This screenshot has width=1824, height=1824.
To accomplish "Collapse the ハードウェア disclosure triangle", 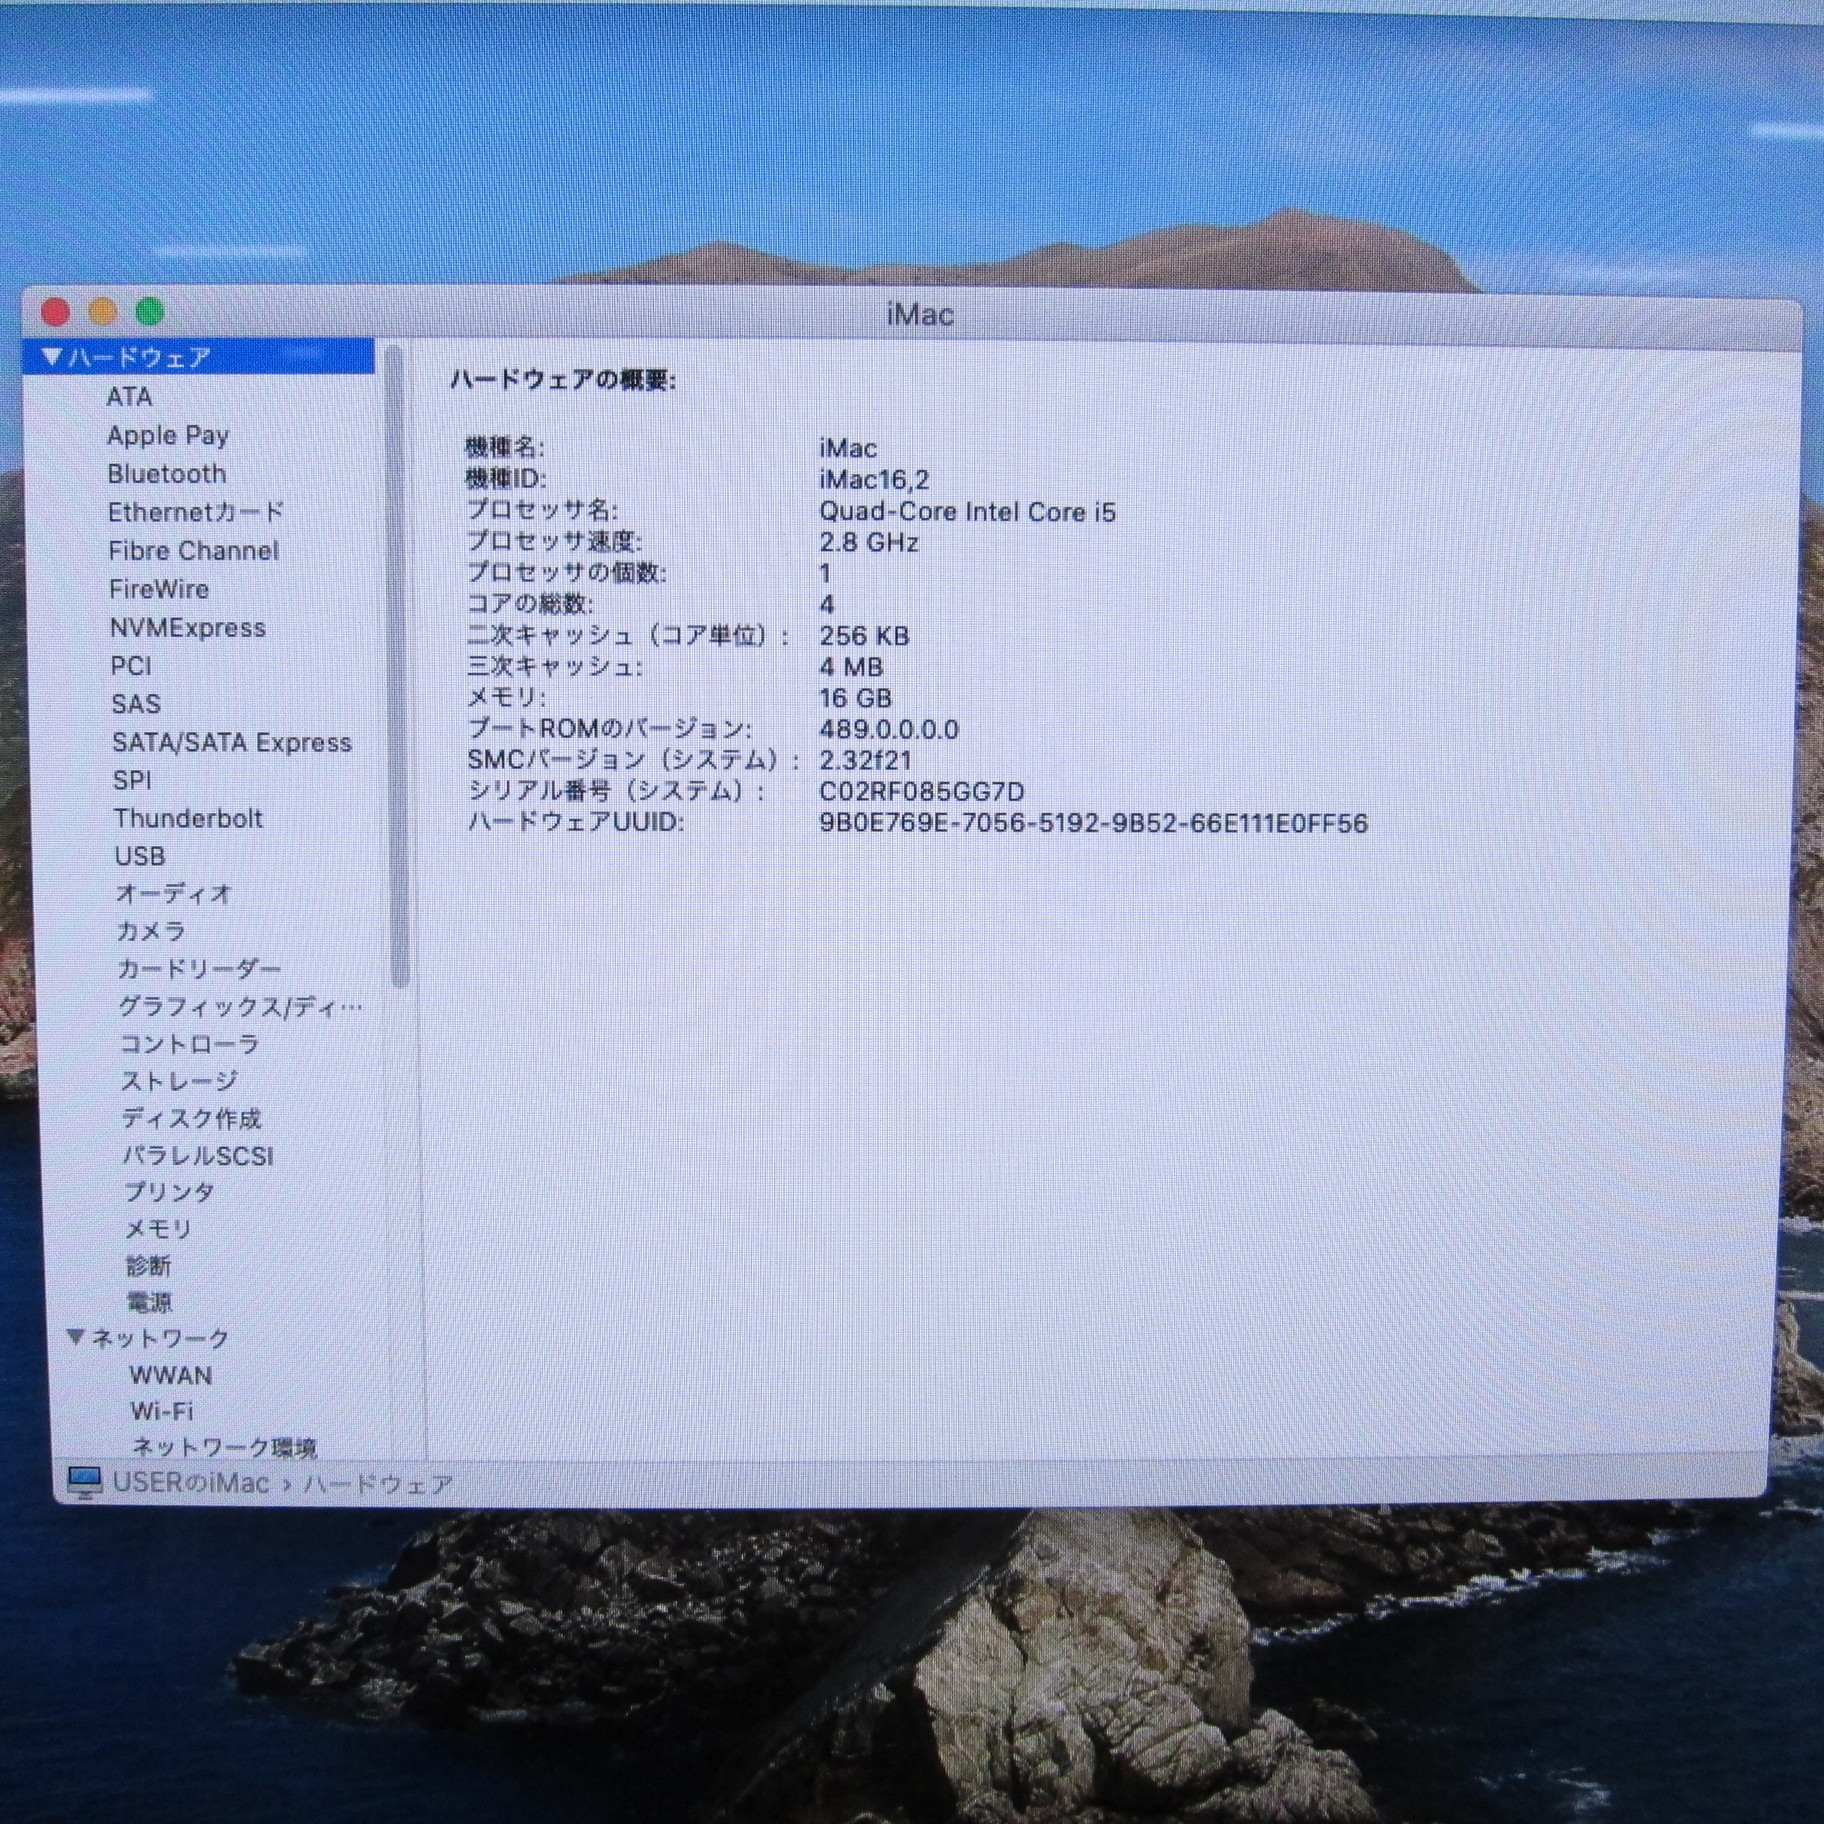I will coord(53,357).
